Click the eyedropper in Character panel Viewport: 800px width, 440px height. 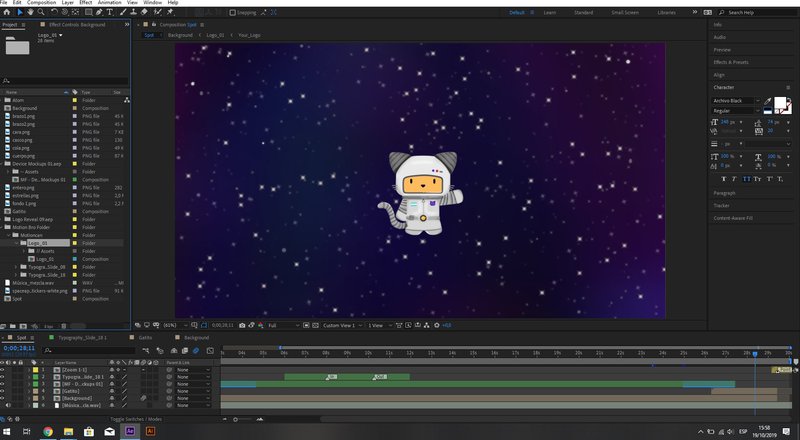768,101
